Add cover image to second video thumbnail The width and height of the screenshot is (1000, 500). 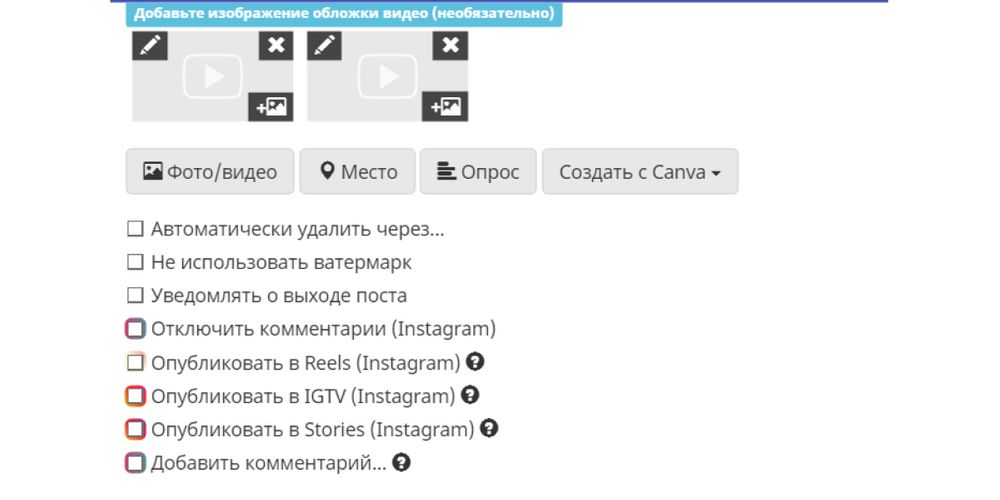(445, 106)
